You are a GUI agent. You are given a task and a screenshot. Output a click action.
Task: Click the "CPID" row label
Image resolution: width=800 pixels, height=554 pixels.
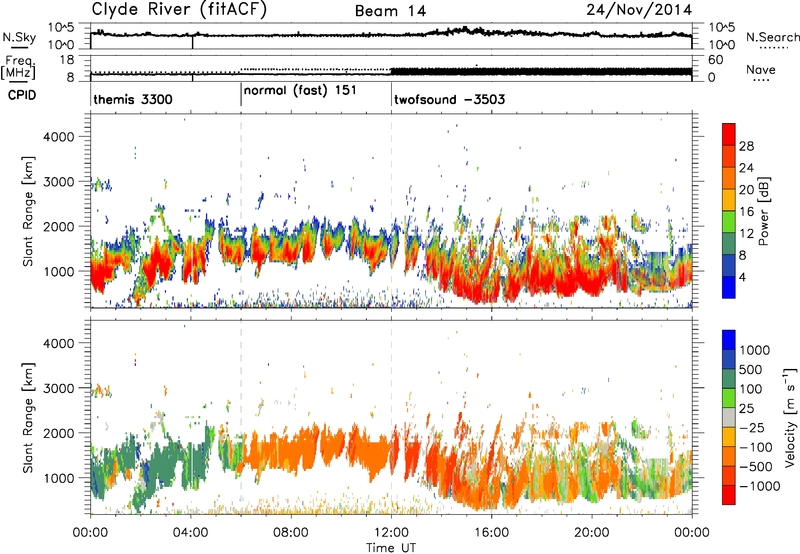pos(21,95)
